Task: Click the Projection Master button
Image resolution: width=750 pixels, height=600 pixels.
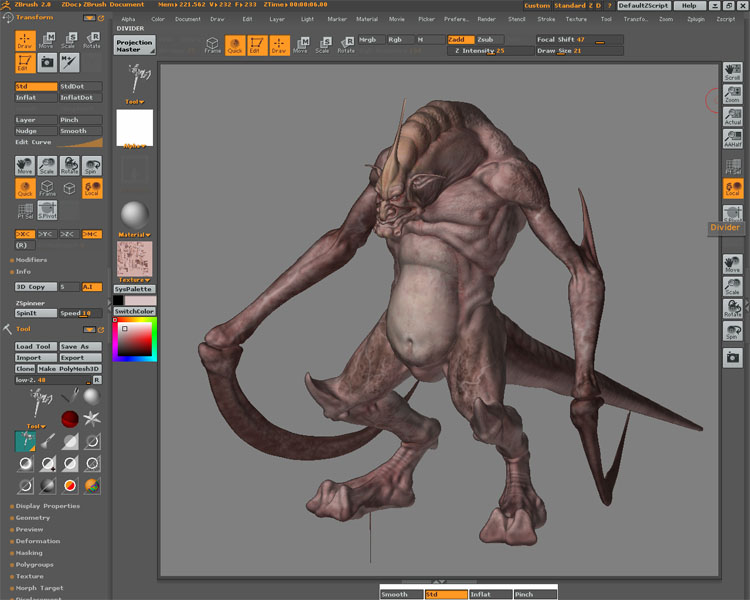Action: tap(134, 45)
